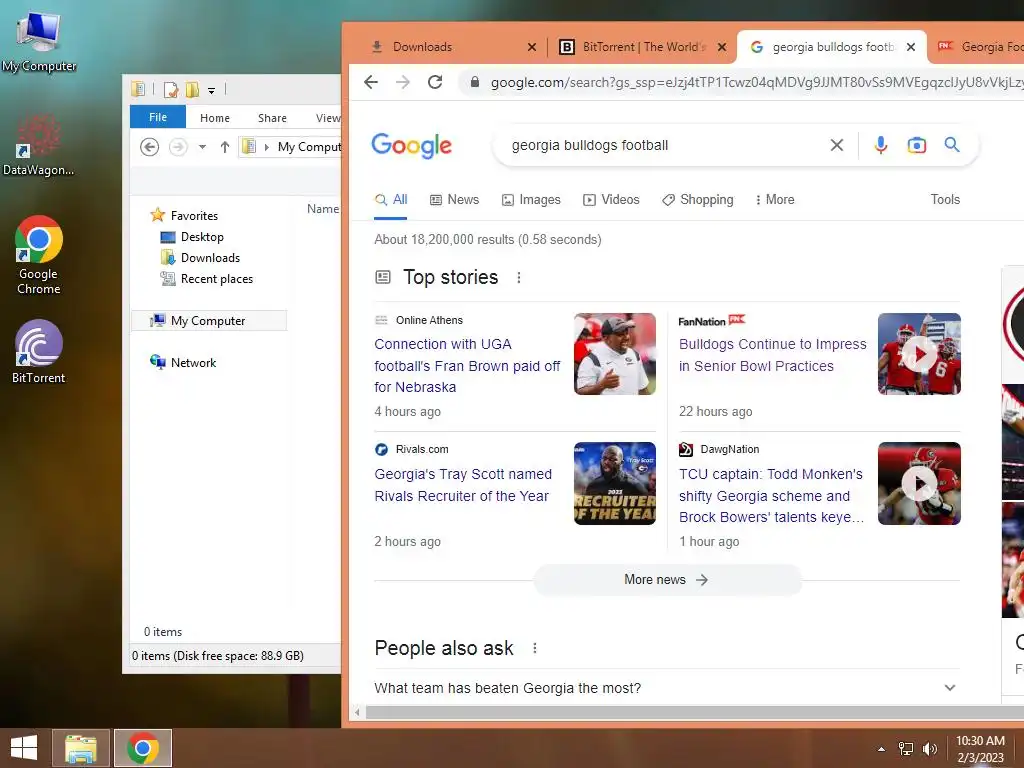Open Top stories three-dot menu

point(519,278)
